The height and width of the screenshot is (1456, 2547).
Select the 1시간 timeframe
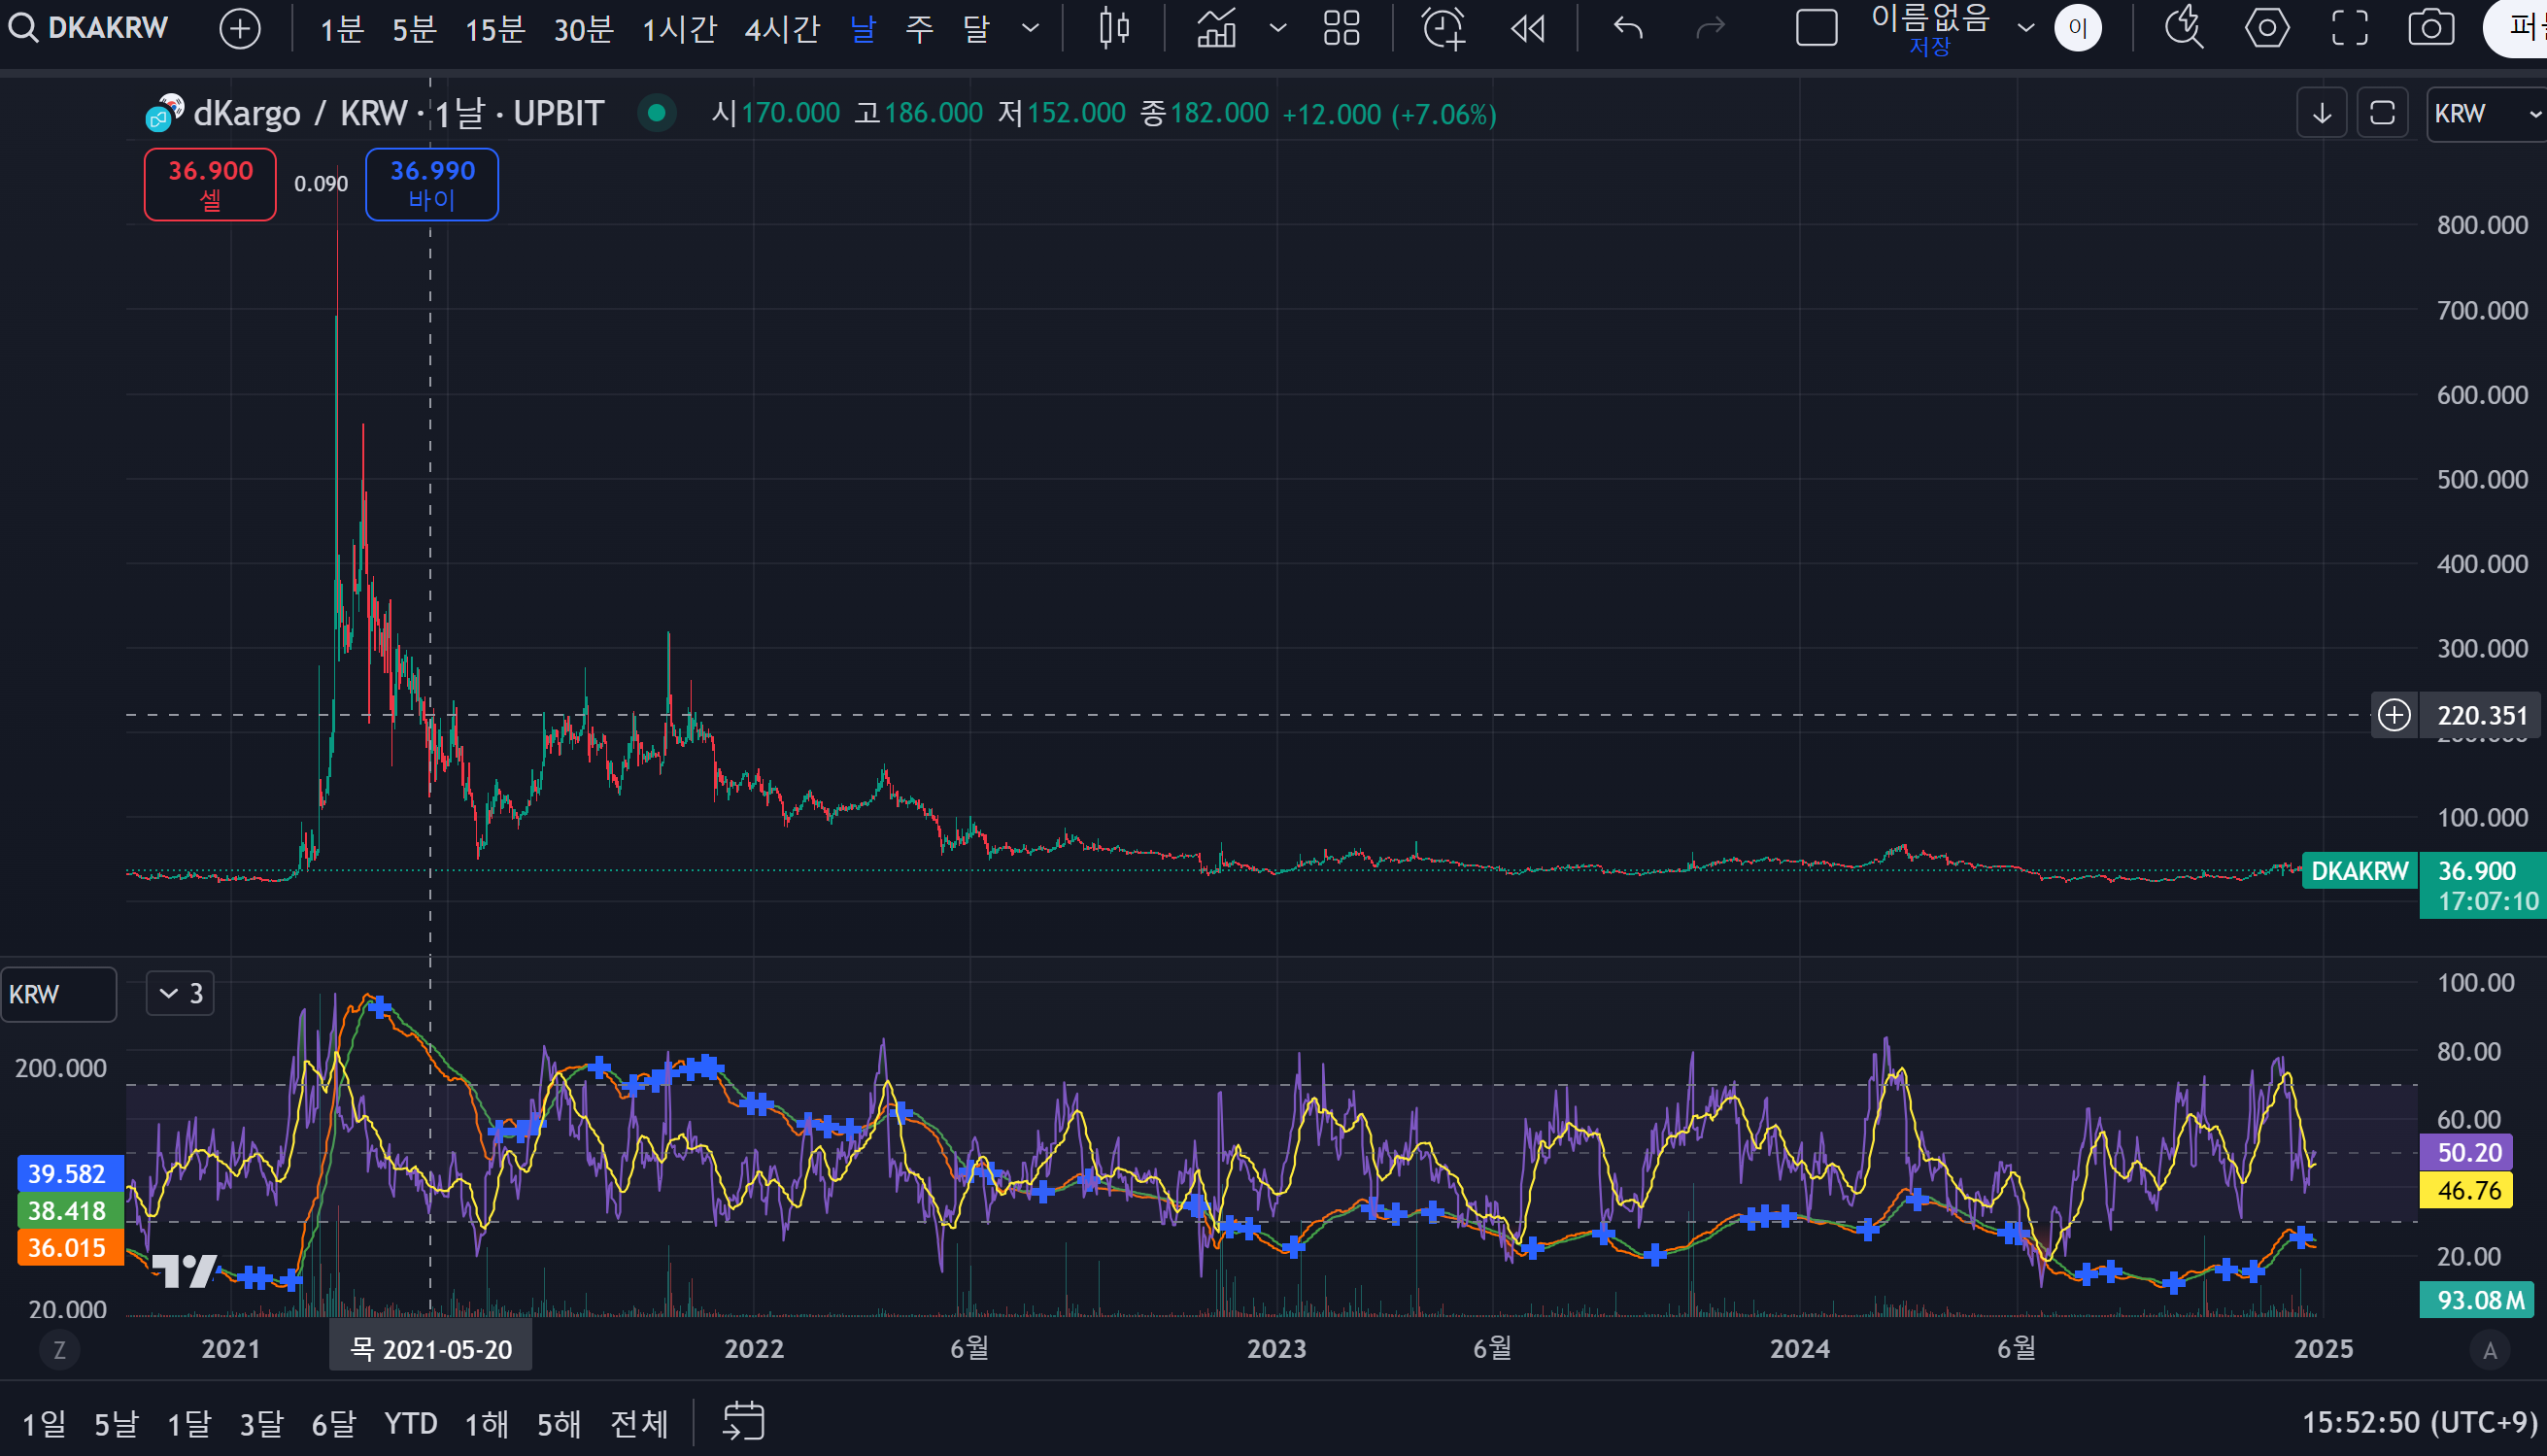(680, 28)
